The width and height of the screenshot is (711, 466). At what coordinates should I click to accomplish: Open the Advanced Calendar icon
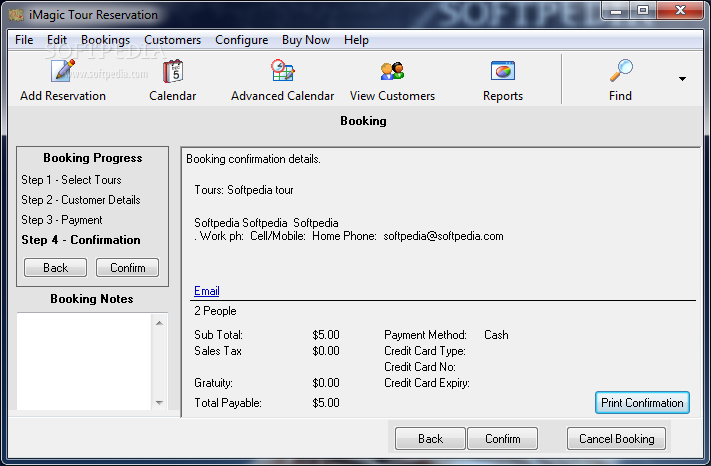coord(282,71)
